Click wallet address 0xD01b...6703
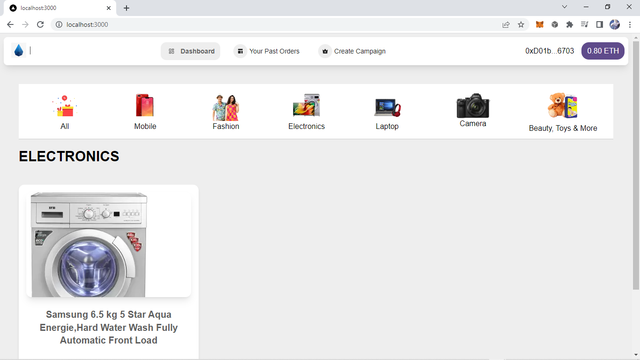 coord(549,51)
